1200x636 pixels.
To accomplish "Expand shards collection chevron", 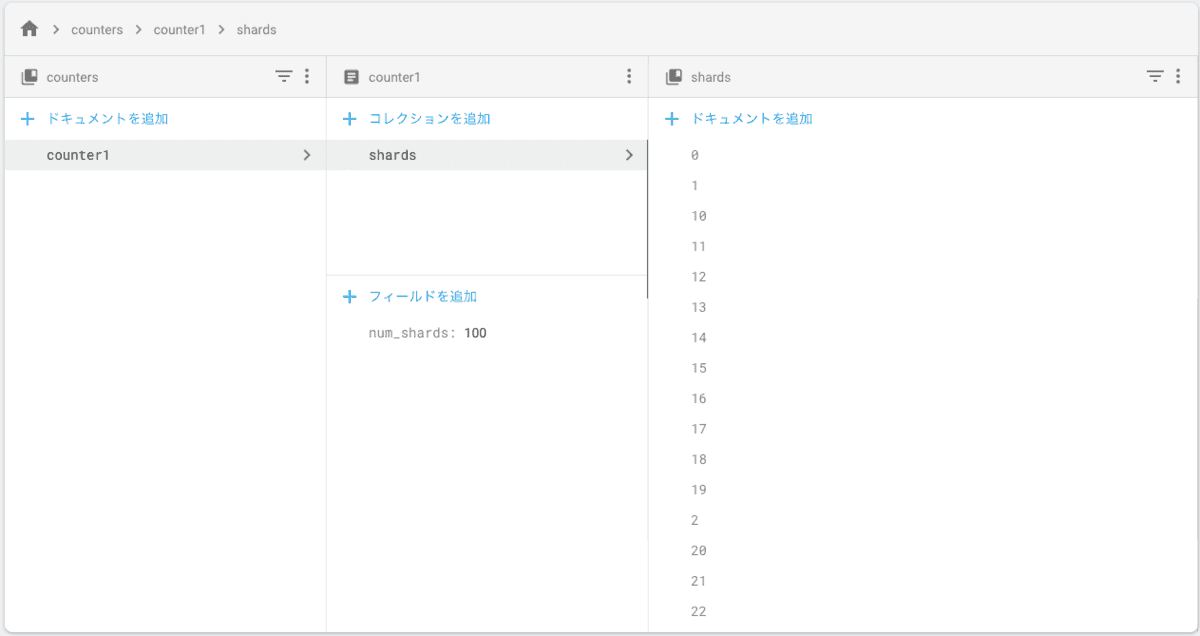I will (x=629, y=155).
